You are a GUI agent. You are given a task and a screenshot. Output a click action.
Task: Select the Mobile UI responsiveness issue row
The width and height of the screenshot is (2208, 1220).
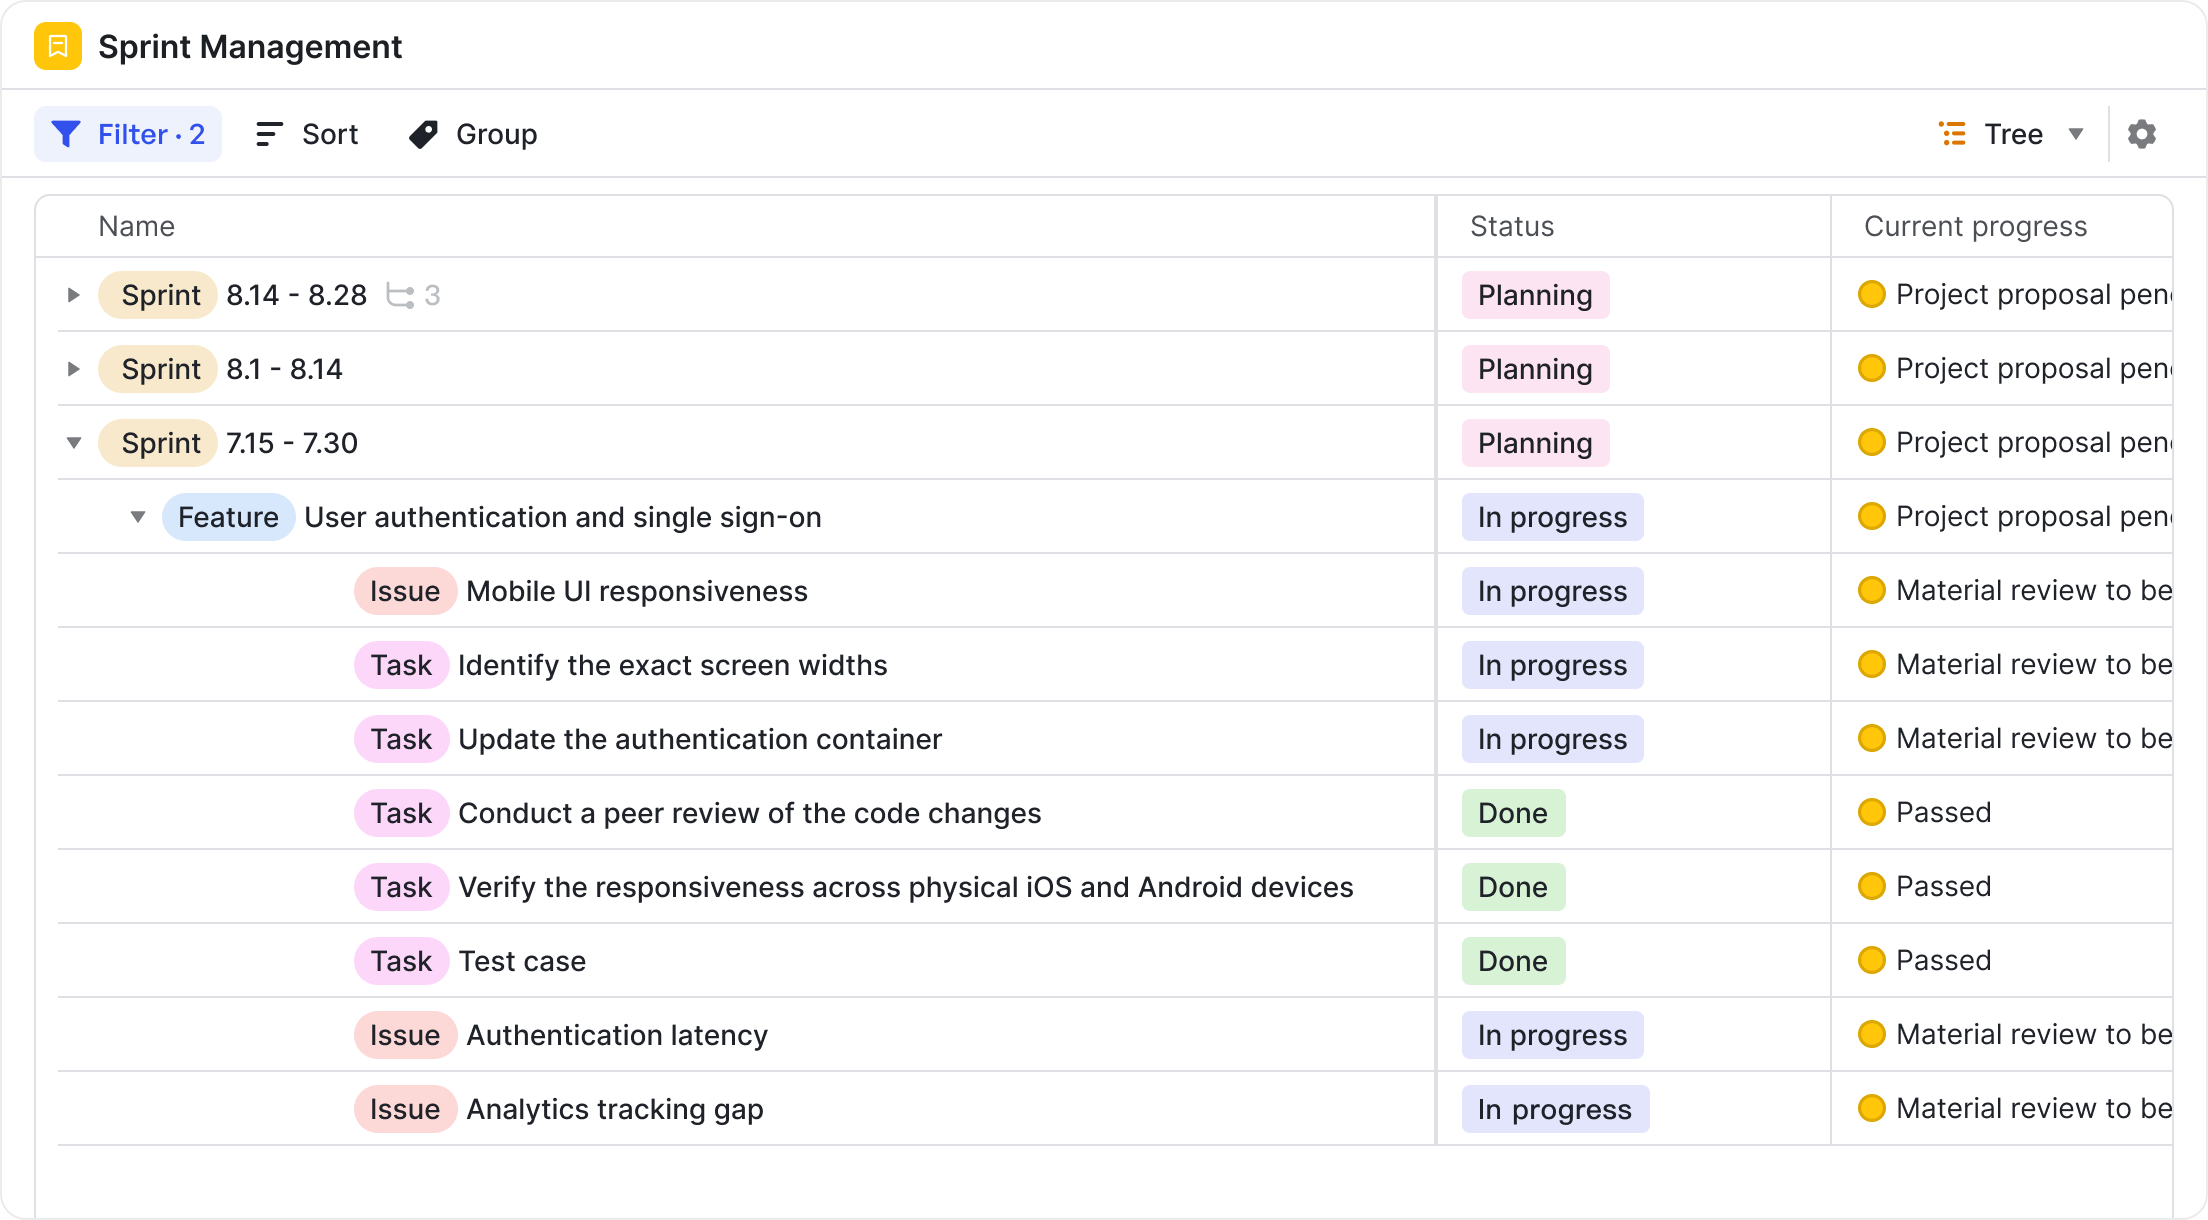(637, 591)
